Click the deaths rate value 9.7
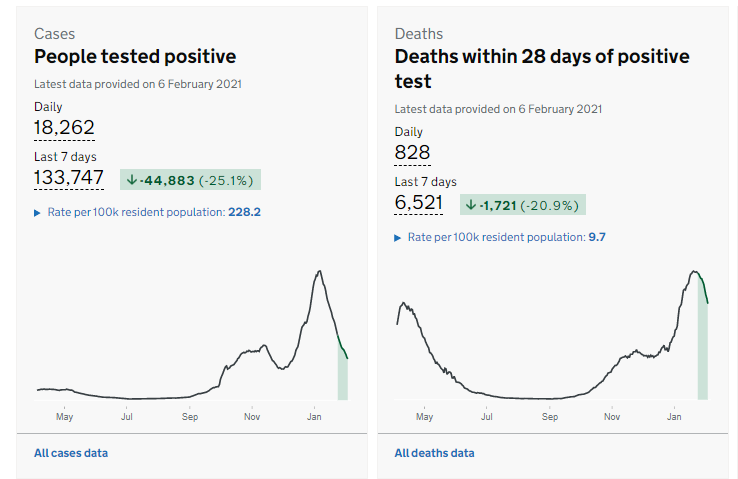 tap(598, 237)
